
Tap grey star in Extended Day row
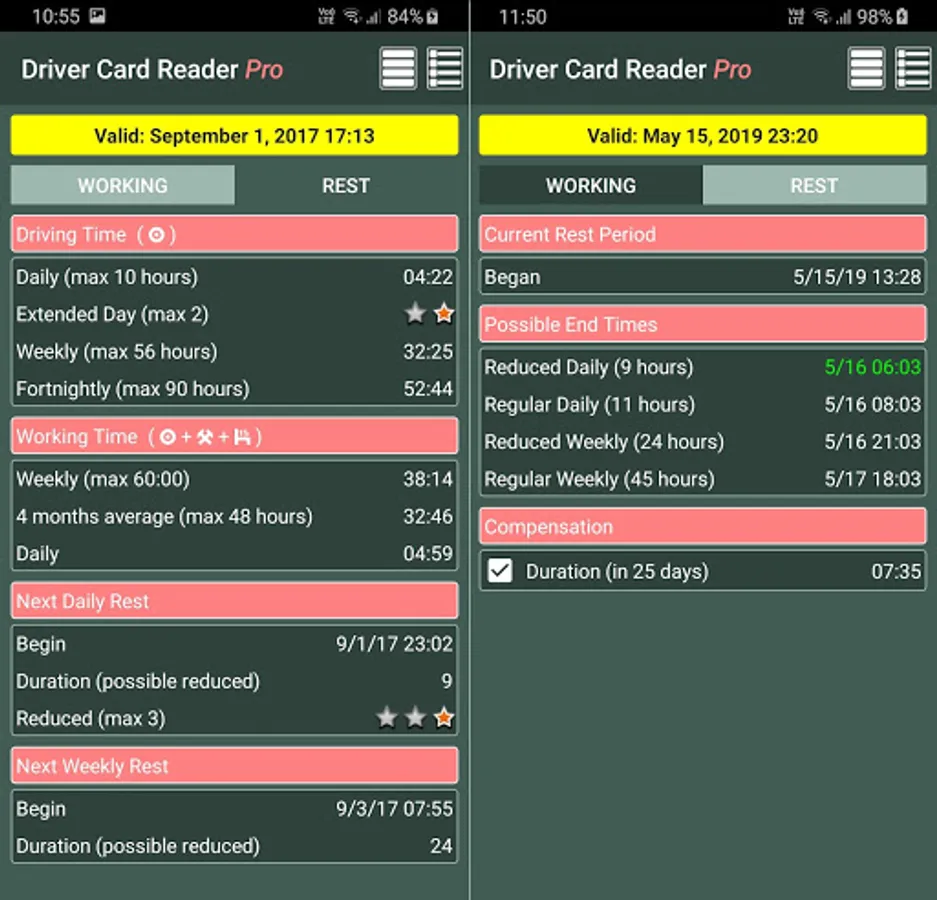pyautogui.click(x=415, y=313)
